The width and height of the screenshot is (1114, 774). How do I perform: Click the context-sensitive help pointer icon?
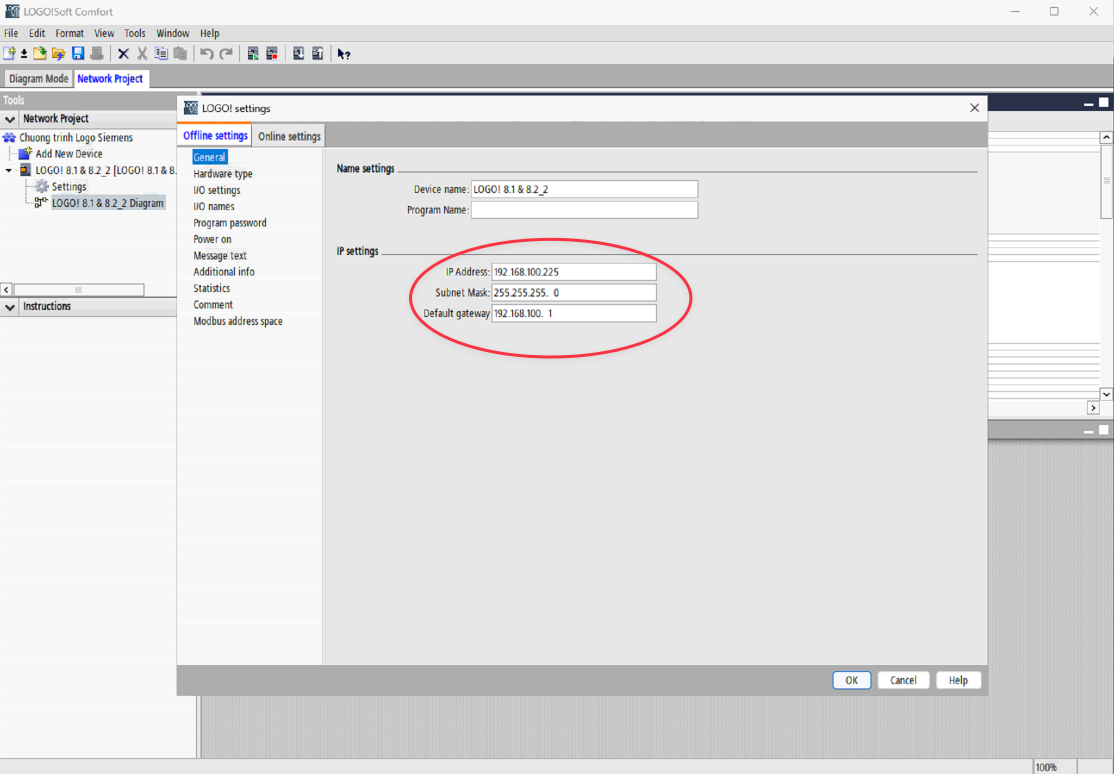point(344,54)
